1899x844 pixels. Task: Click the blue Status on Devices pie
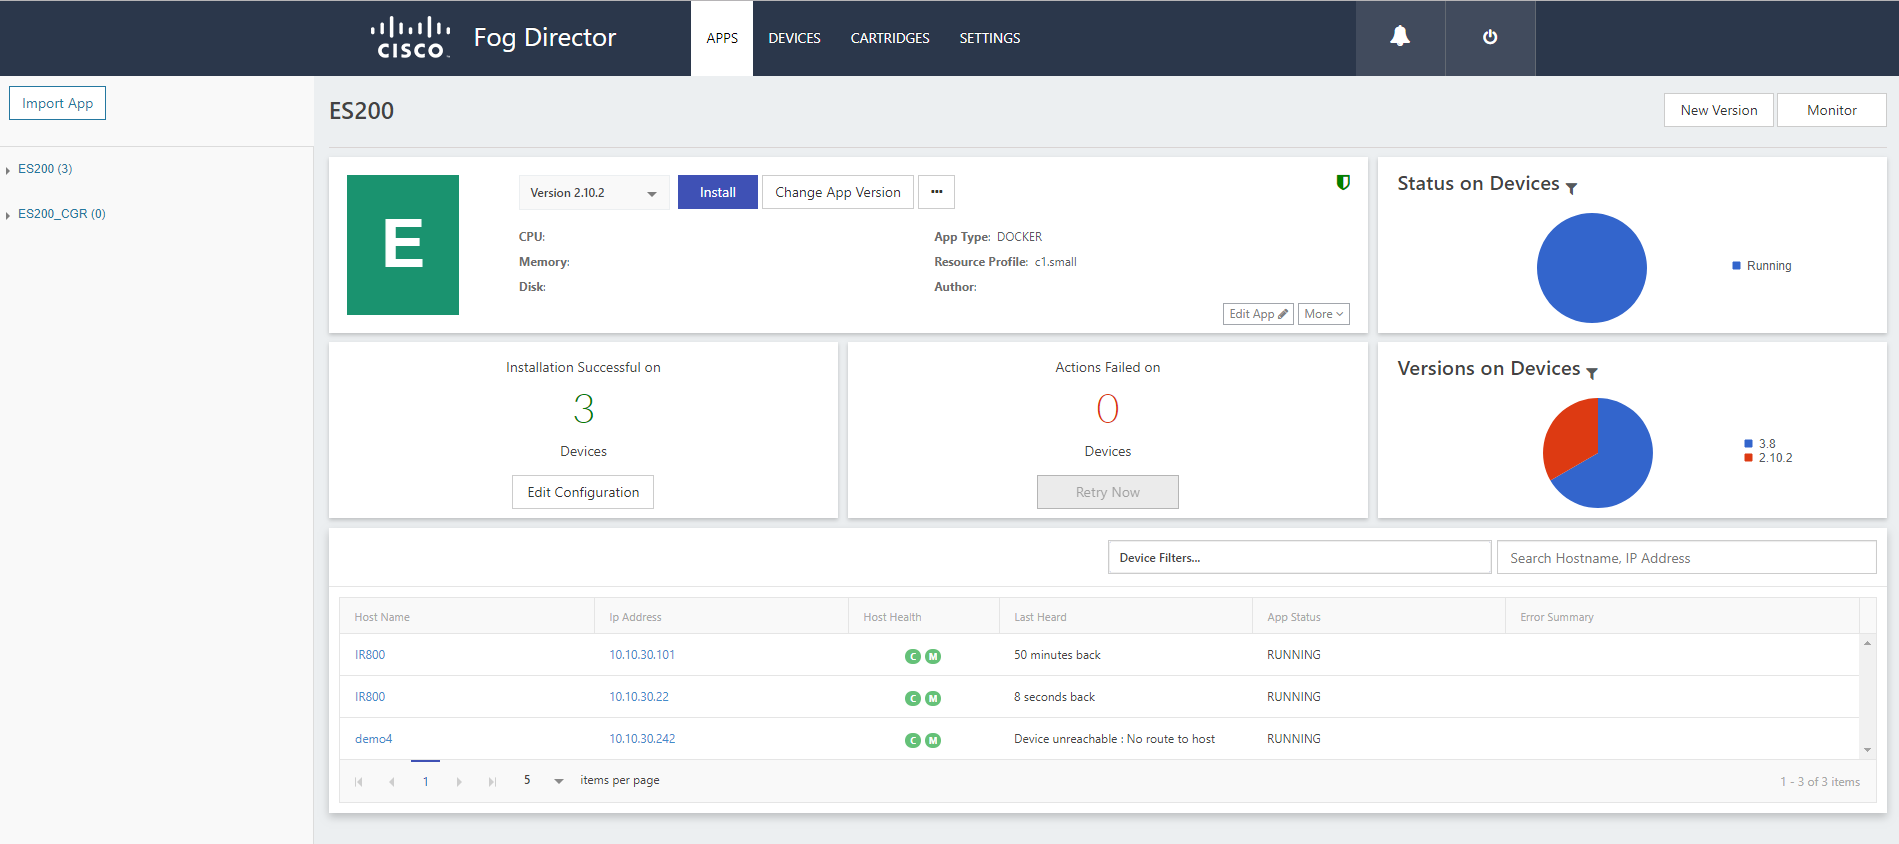tap(1591, 268)
